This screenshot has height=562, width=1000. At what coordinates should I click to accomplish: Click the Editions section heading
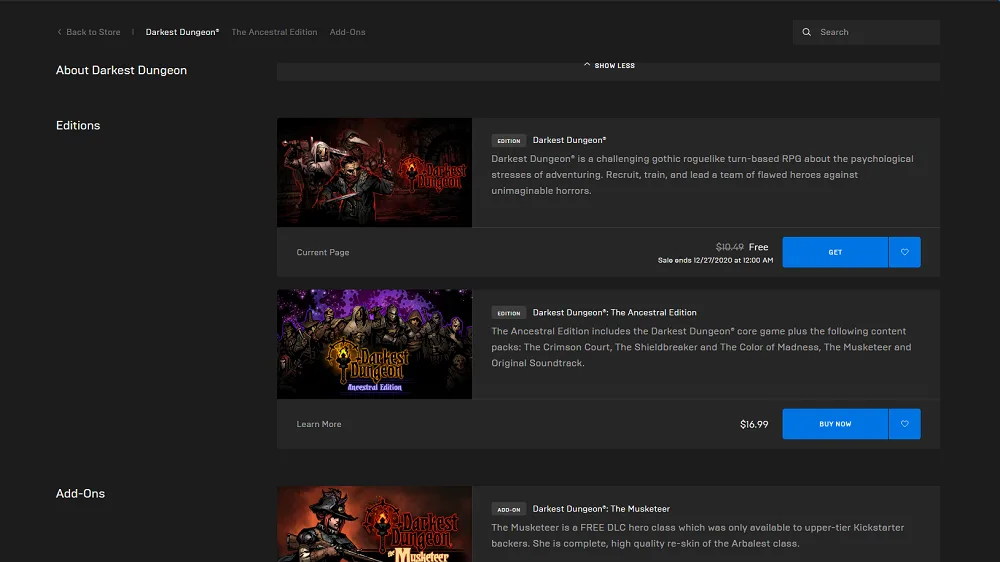click(x=78, y=125)
